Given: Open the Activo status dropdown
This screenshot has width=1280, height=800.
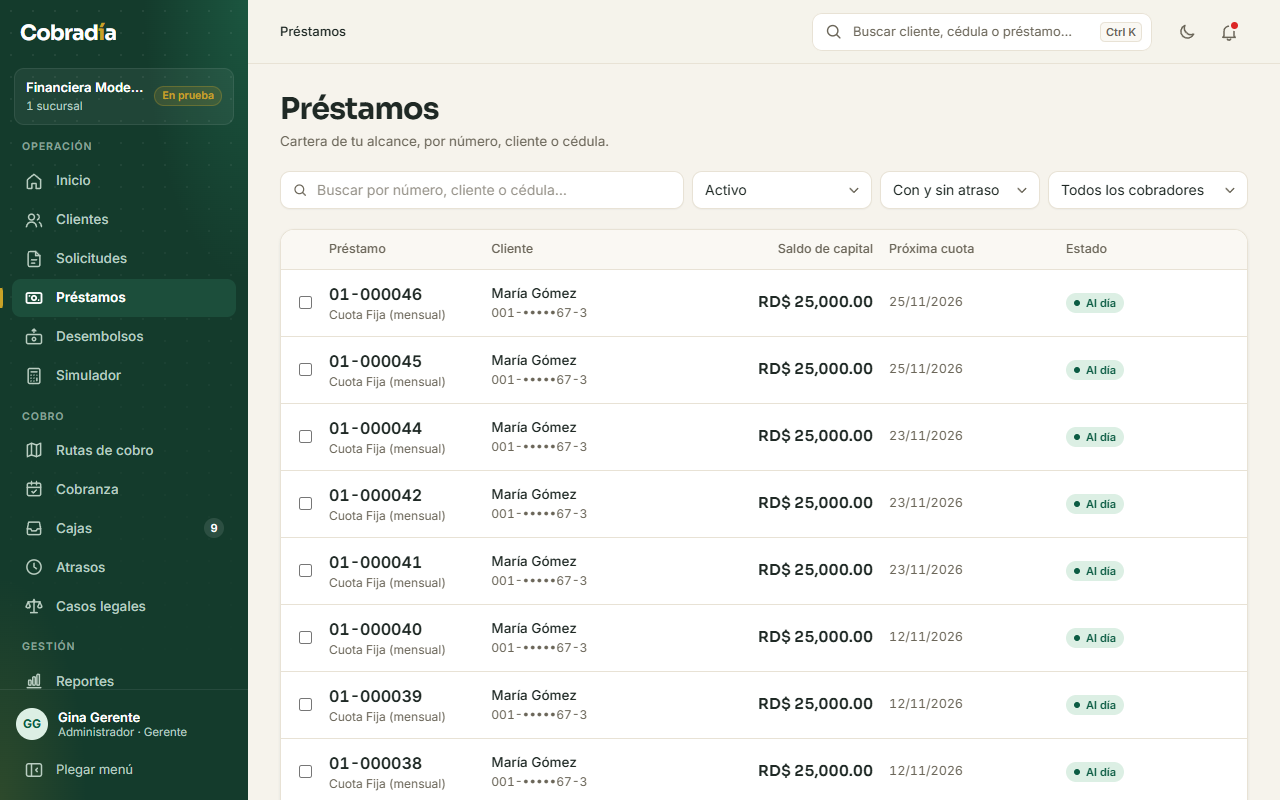Looking at the screenshot, I should 782,190.
